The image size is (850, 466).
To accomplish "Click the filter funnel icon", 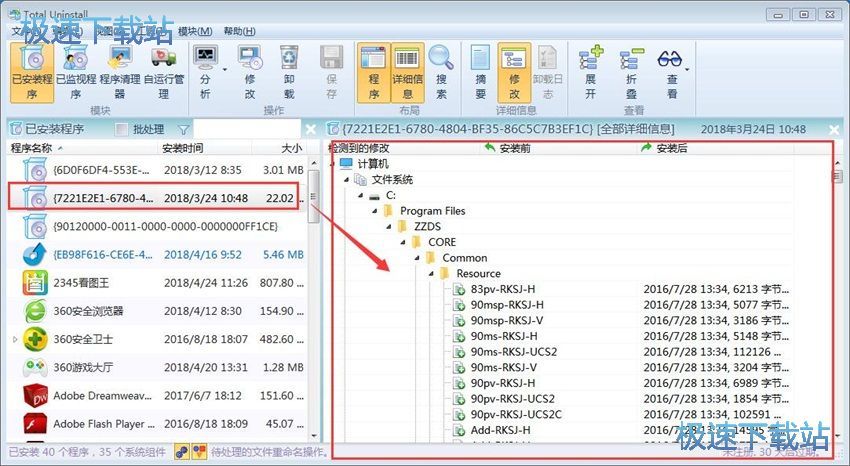I will [184, 130].
